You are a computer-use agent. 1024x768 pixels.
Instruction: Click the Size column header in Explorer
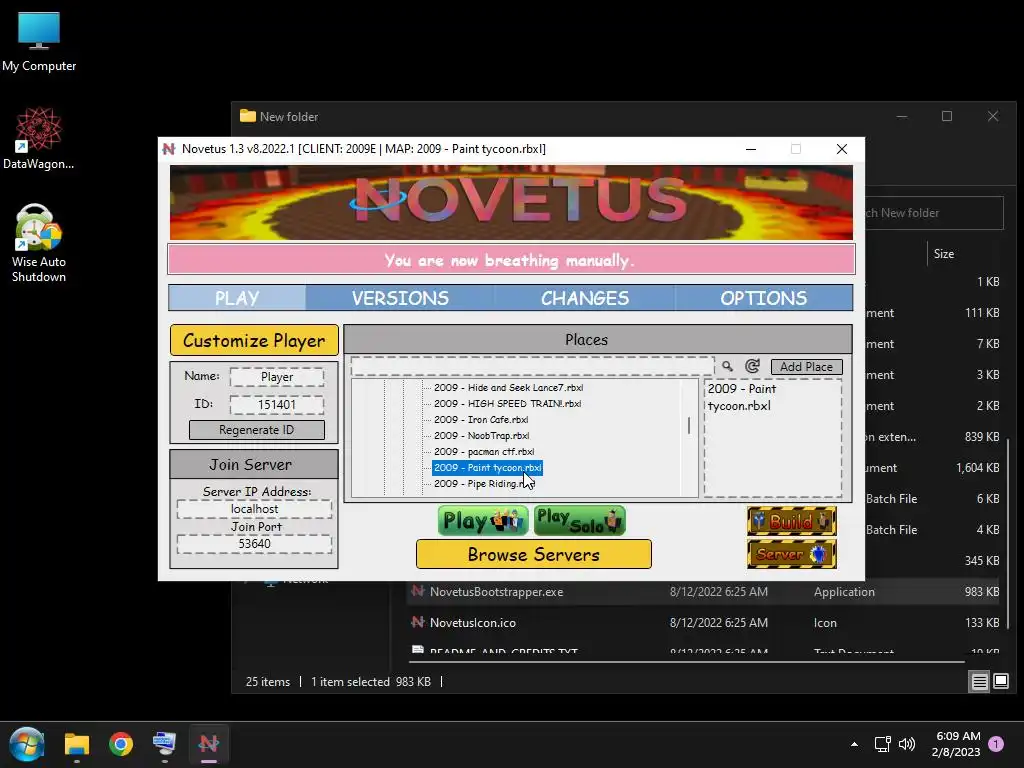point(944,253)
